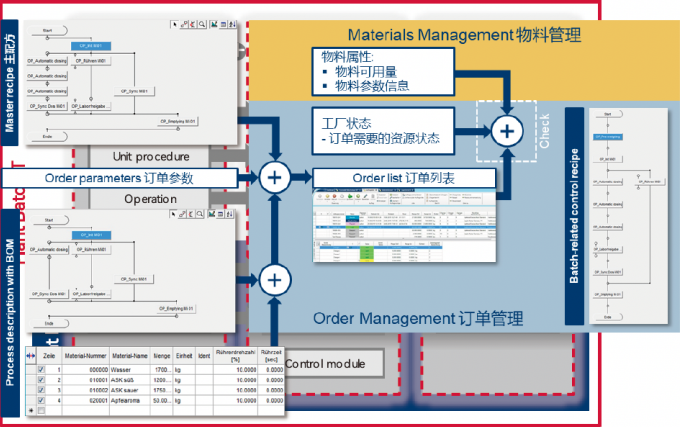Click the Start node in Master recipe
Image resolution: width=680 pixels, height=427 pixels.
coord(48,30)
